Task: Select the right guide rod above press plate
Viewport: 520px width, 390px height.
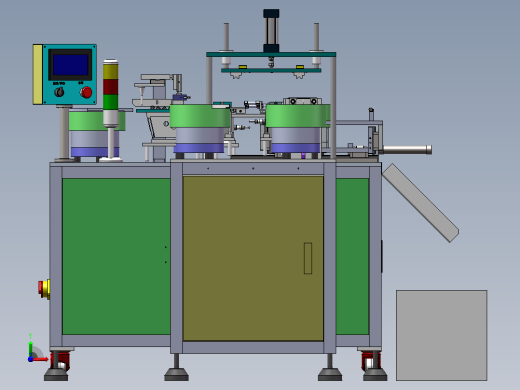Action: (x=316, y=37)
